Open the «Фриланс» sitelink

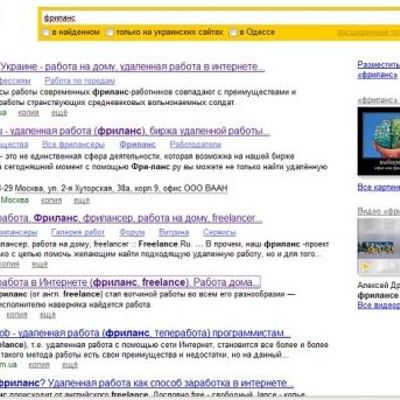click(137, 144)
